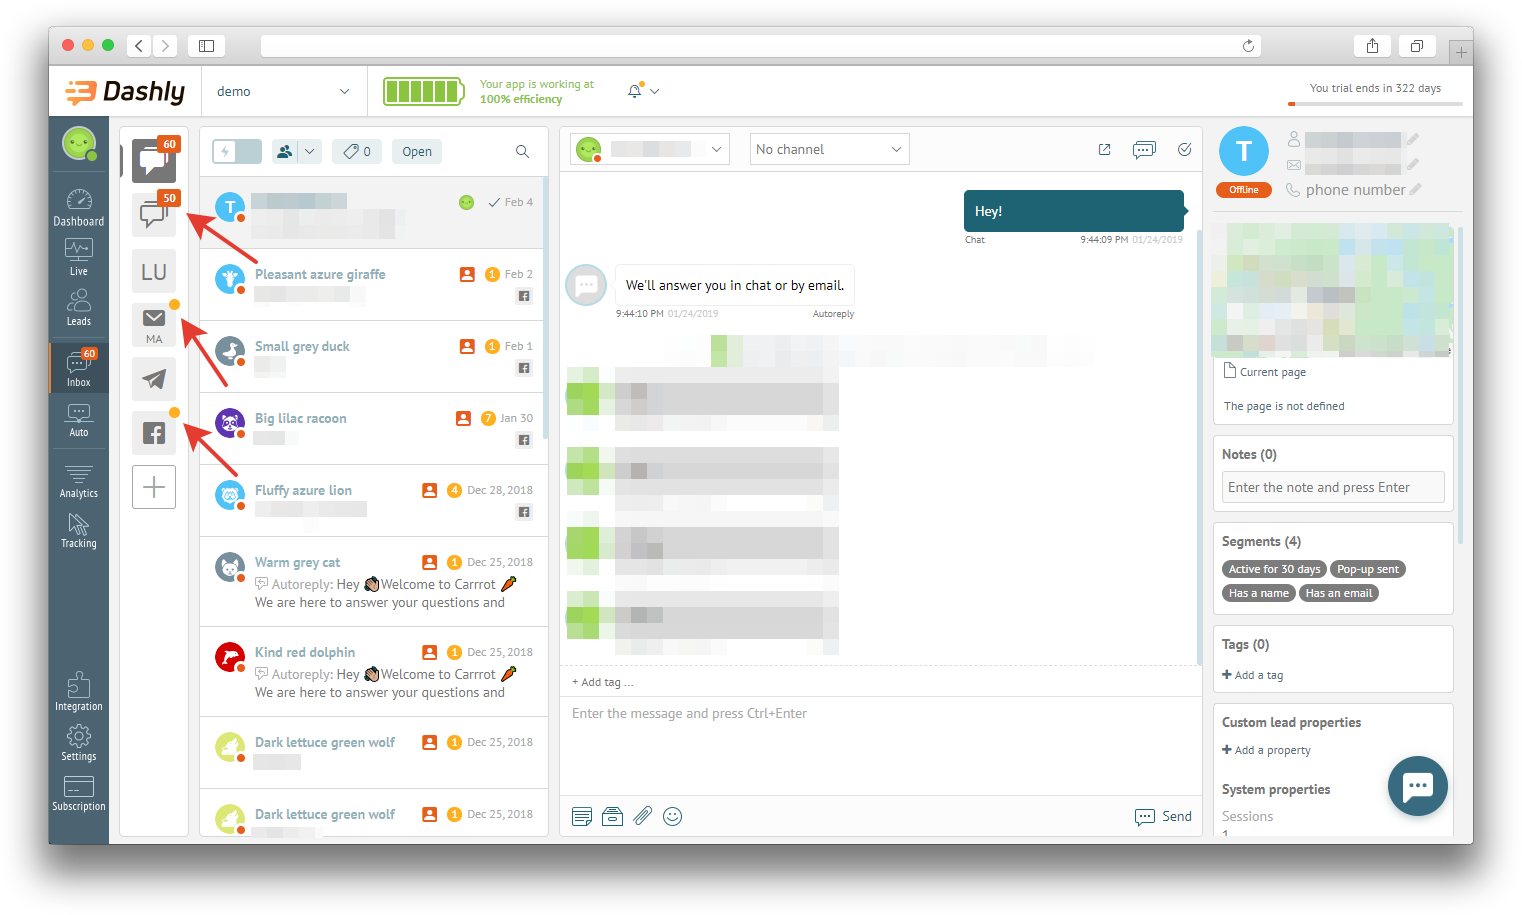Viewport: 1522px width, 915px height.
Task: Filter conversations by tag button
Action: click(357, 151)
